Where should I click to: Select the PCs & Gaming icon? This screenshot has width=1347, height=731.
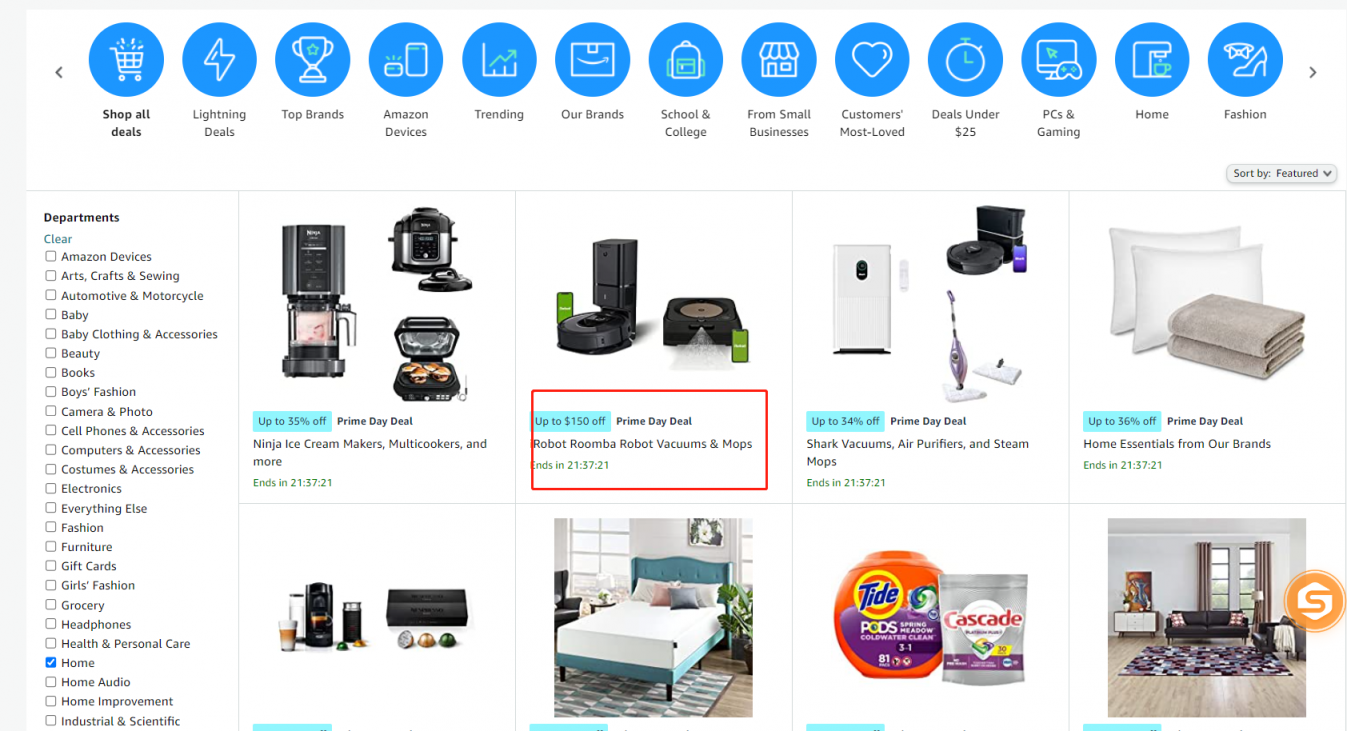(1059, 60)
